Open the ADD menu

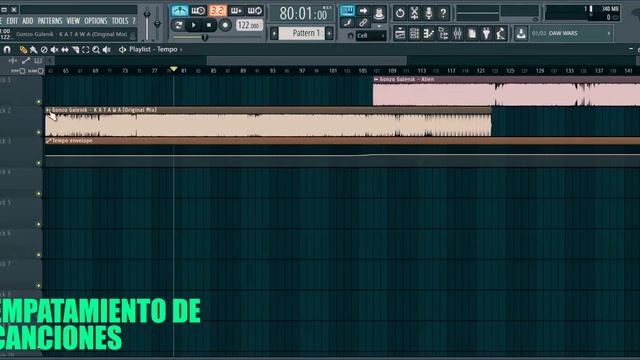coord(27,21)
